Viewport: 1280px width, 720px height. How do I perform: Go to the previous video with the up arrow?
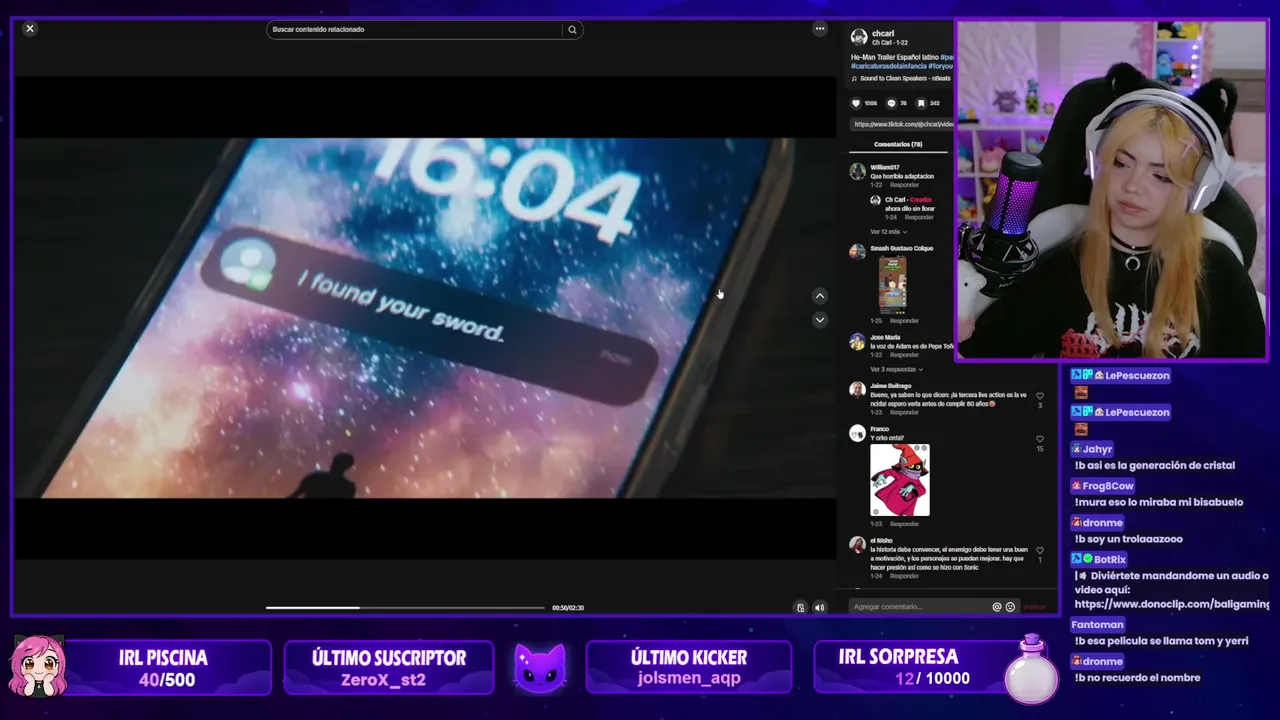[820, 296]
